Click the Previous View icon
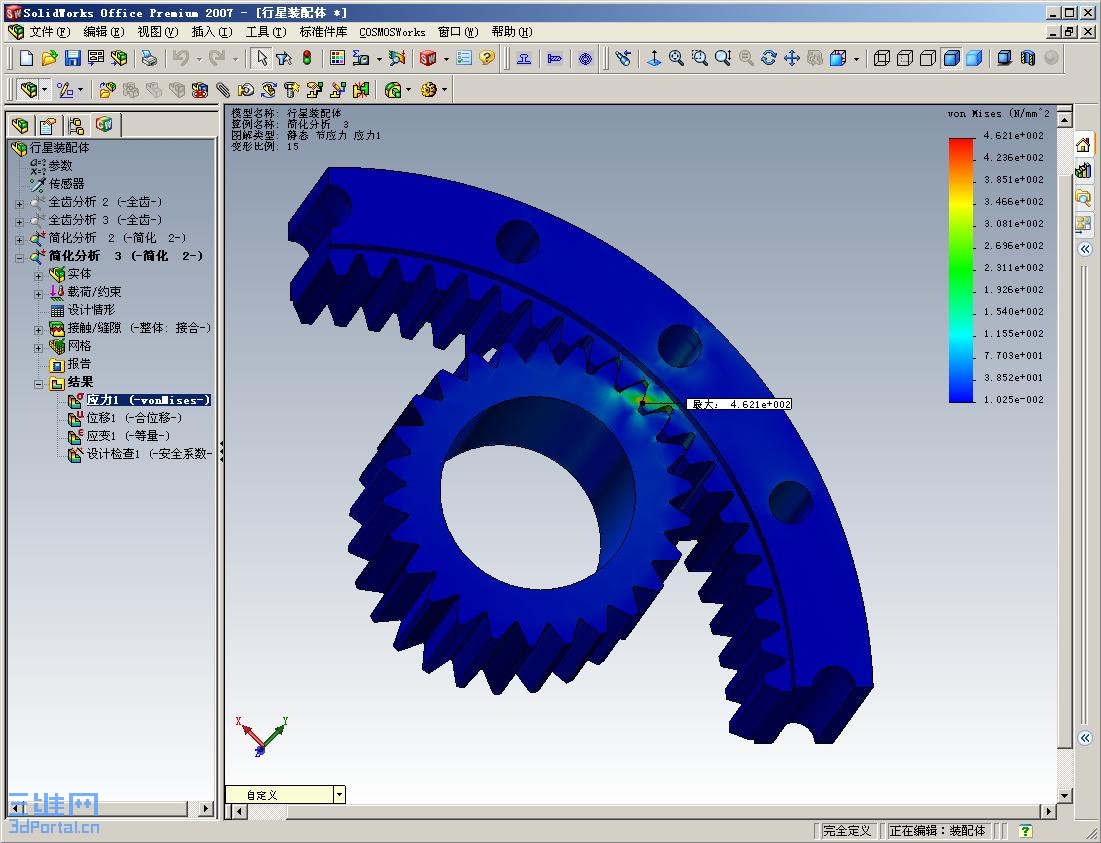The width and height of the screenshot is (1101, 843). coord(622,58)
